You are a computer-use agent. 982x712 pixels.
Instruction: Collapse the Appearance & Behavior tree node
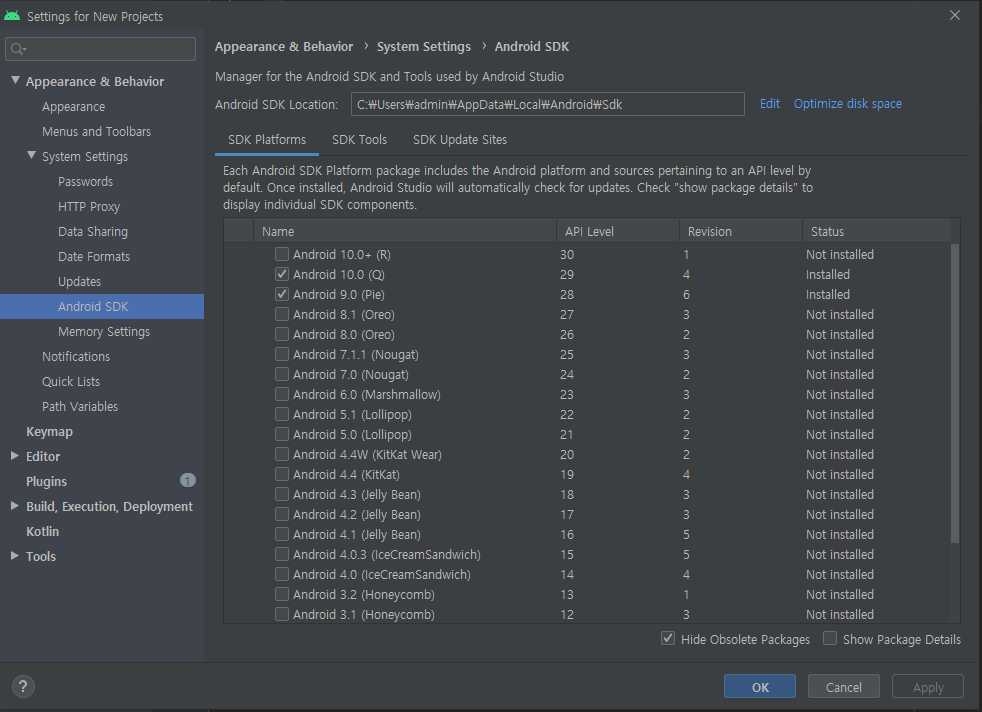16,81
